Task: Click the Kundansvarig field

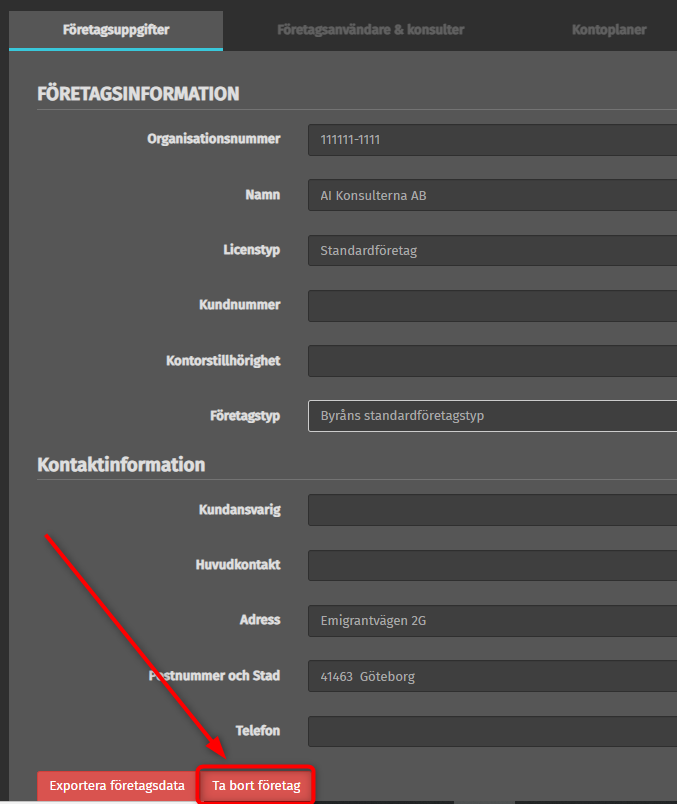Action: [492, 510]
